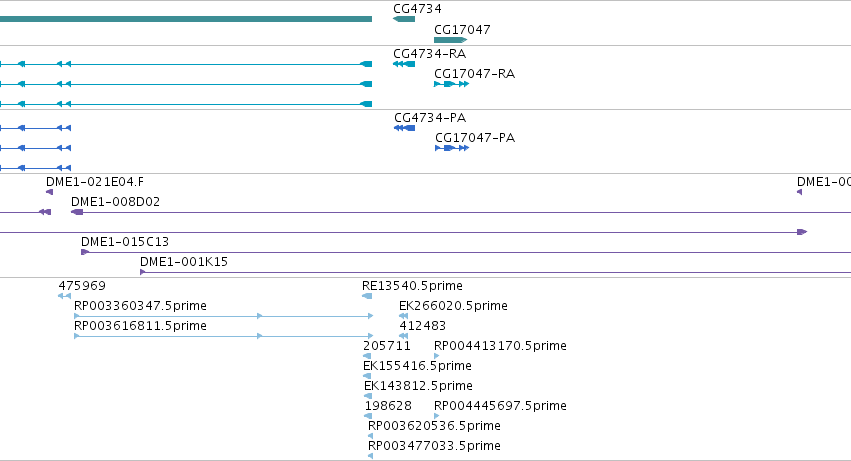This screenshot has height=461, width=851.
Task: Click the RP003477033.5prime EST label
Action: [x=434, y=446]
